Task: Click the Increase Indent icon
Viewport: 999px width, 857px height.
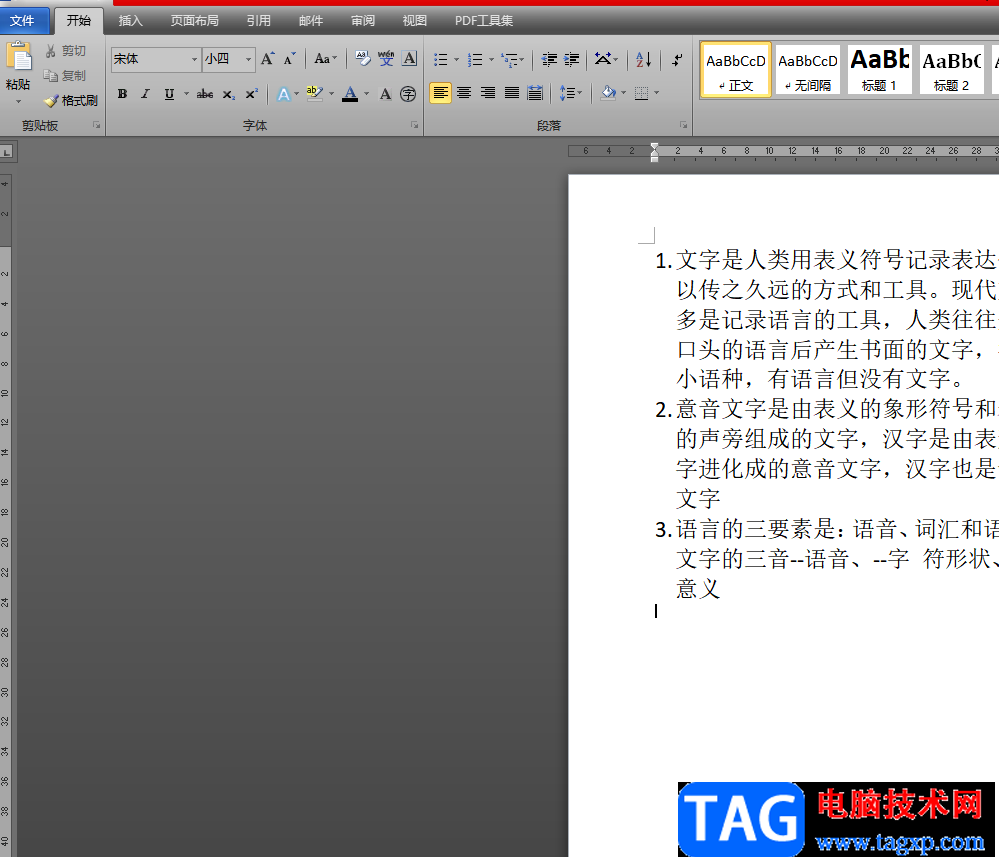Action: (571, 60)
